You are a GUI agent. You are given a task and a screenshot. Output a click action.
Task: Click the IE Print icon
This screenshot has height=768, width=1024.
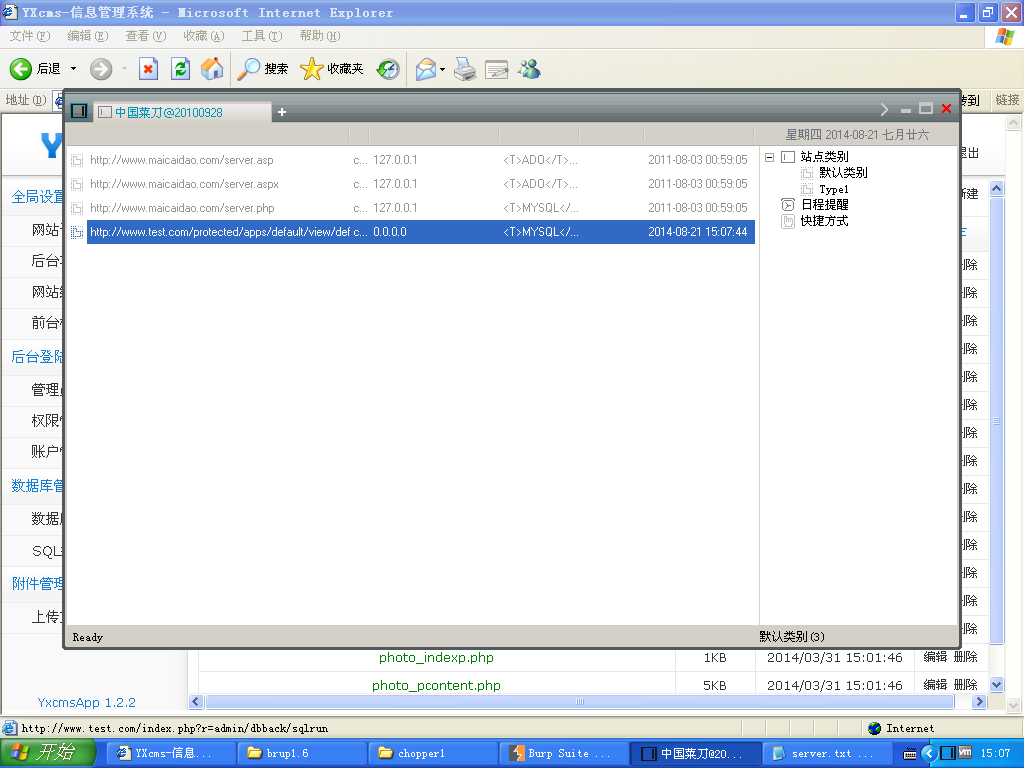click(465, 69)
